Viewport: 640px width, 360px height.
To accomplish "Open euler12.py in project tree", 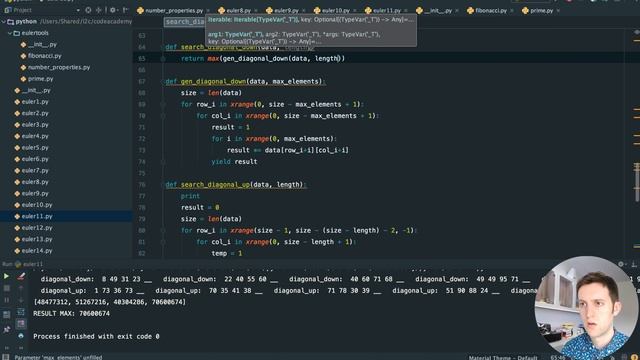I will (x=37, y=227).
